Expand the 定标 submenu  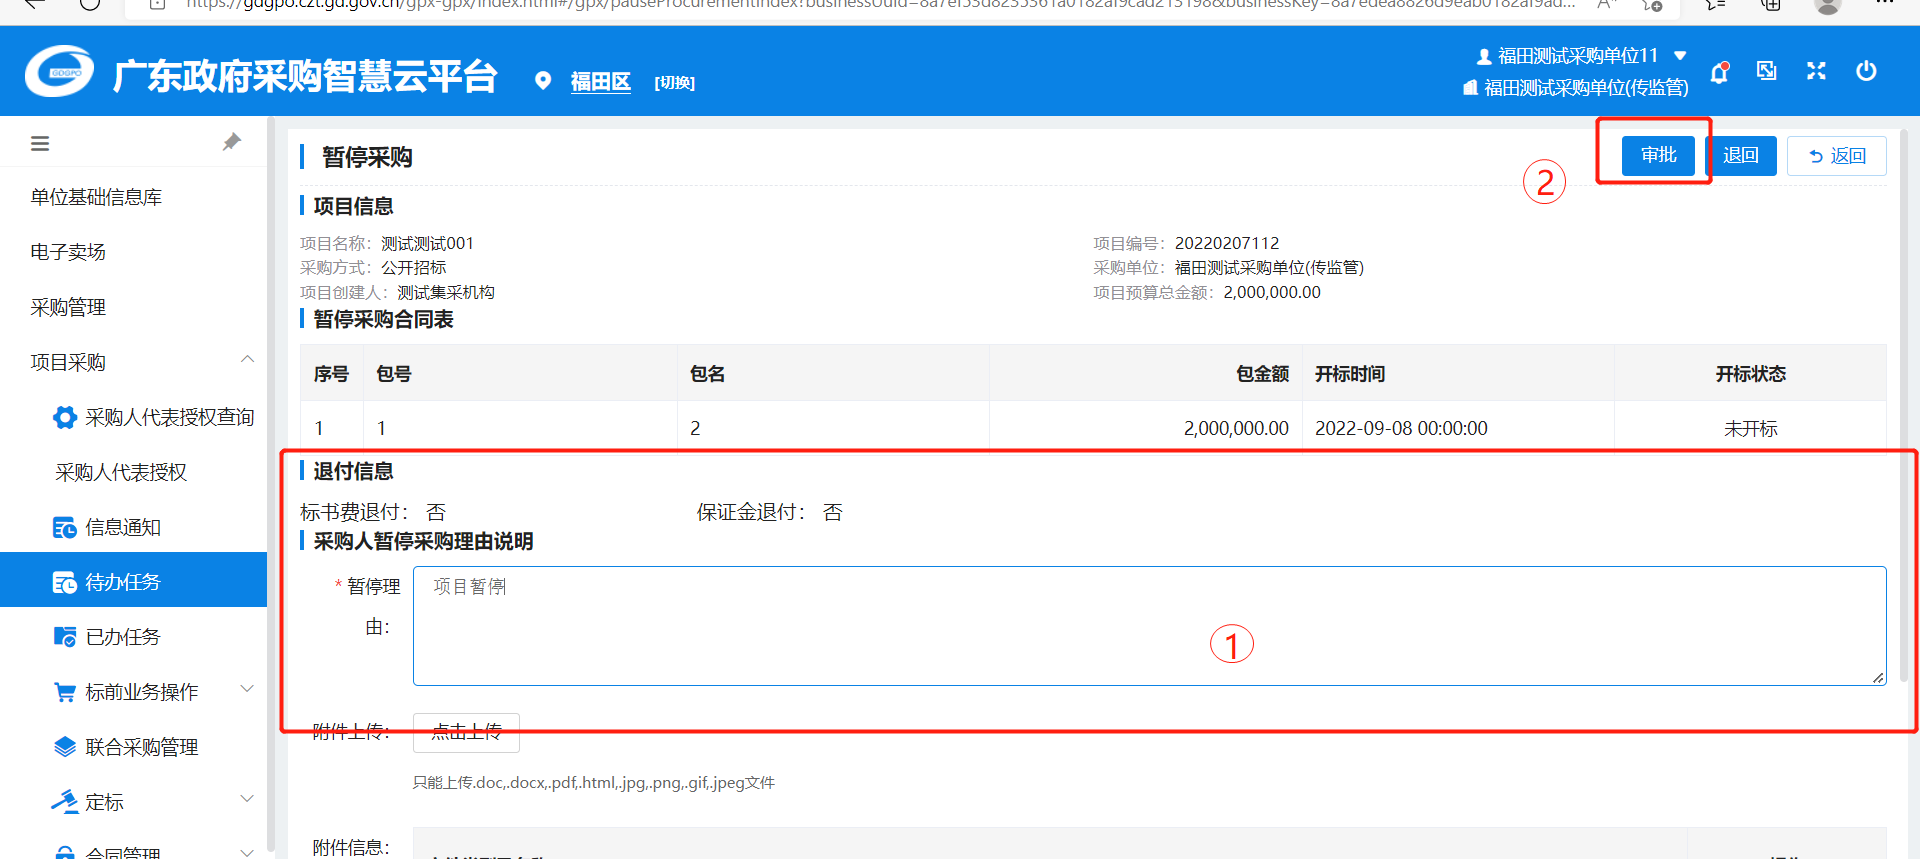pos(247,799)
